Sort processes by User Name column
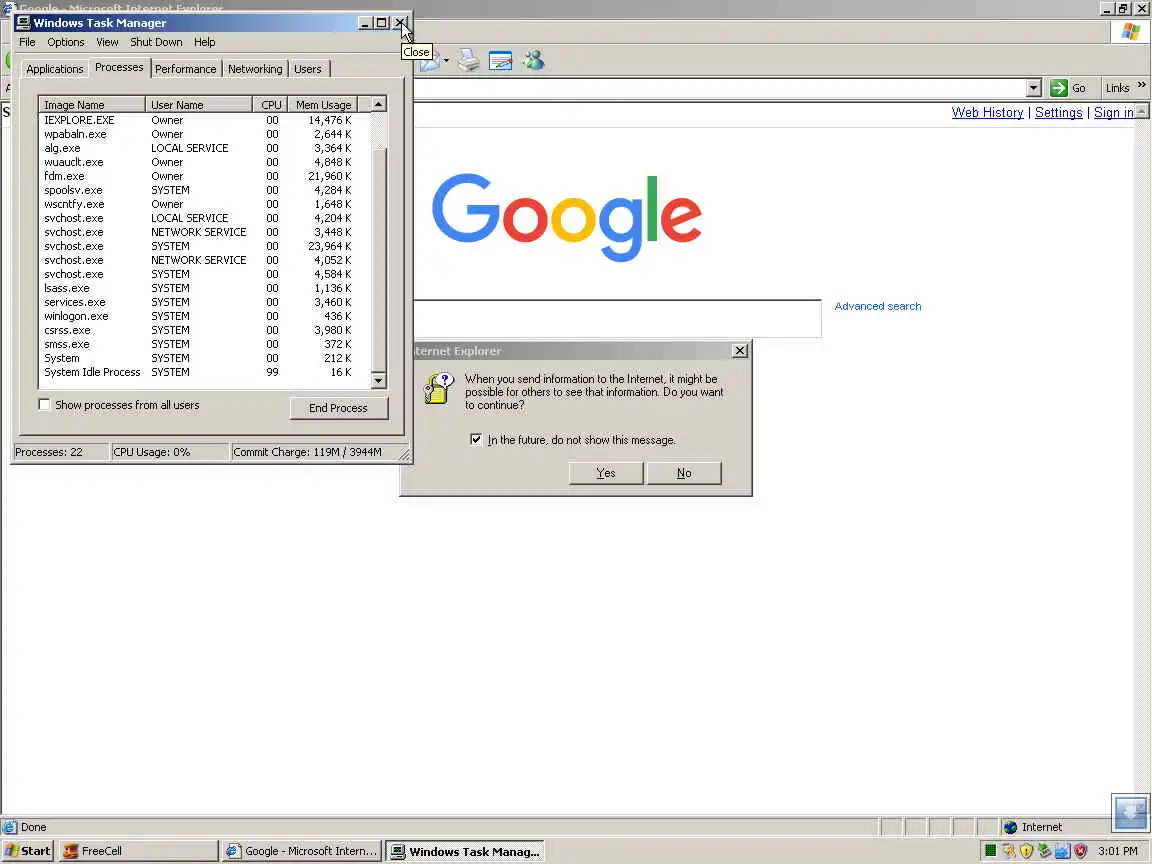The image size is (1152, 864). point(198,104)
